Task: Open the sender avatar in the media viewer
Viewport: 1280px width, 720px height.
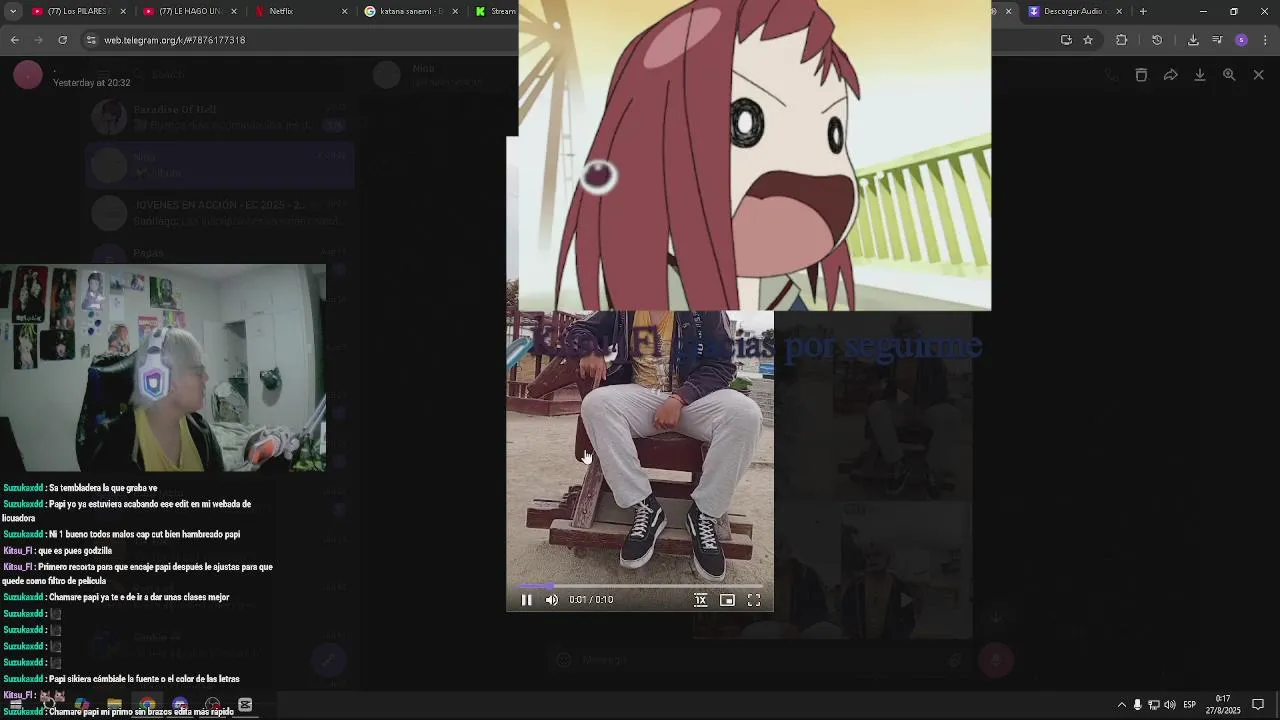Action: [x=28, y=75]
